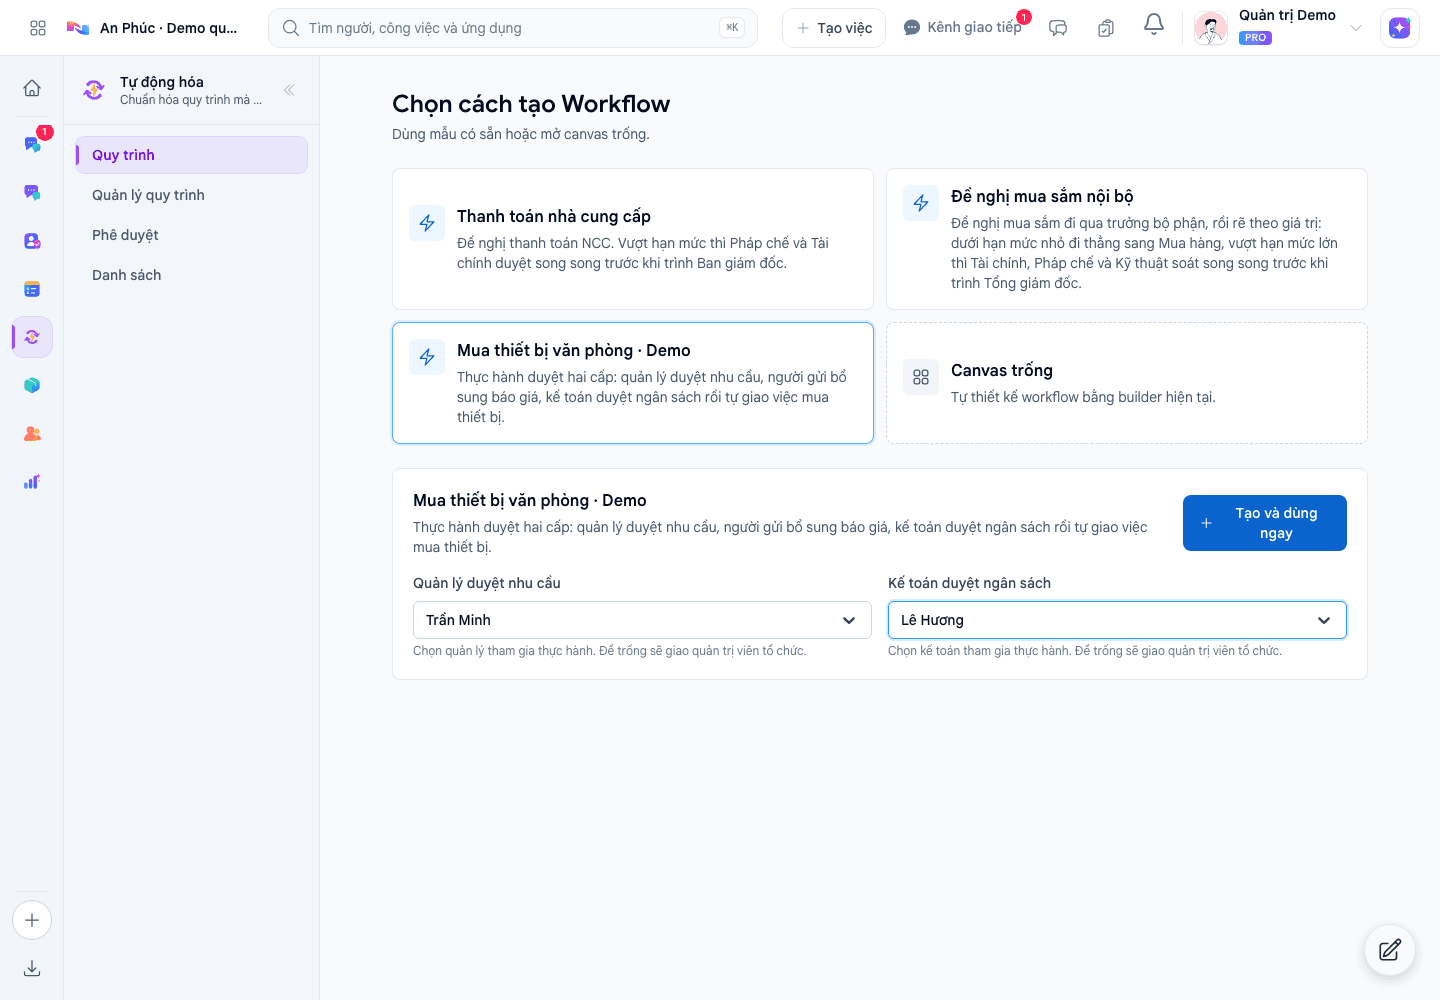The height and width of the screenshot is (1000, 1440).
Task: Click the search people and tasks field
Action: tap(513, 28)
